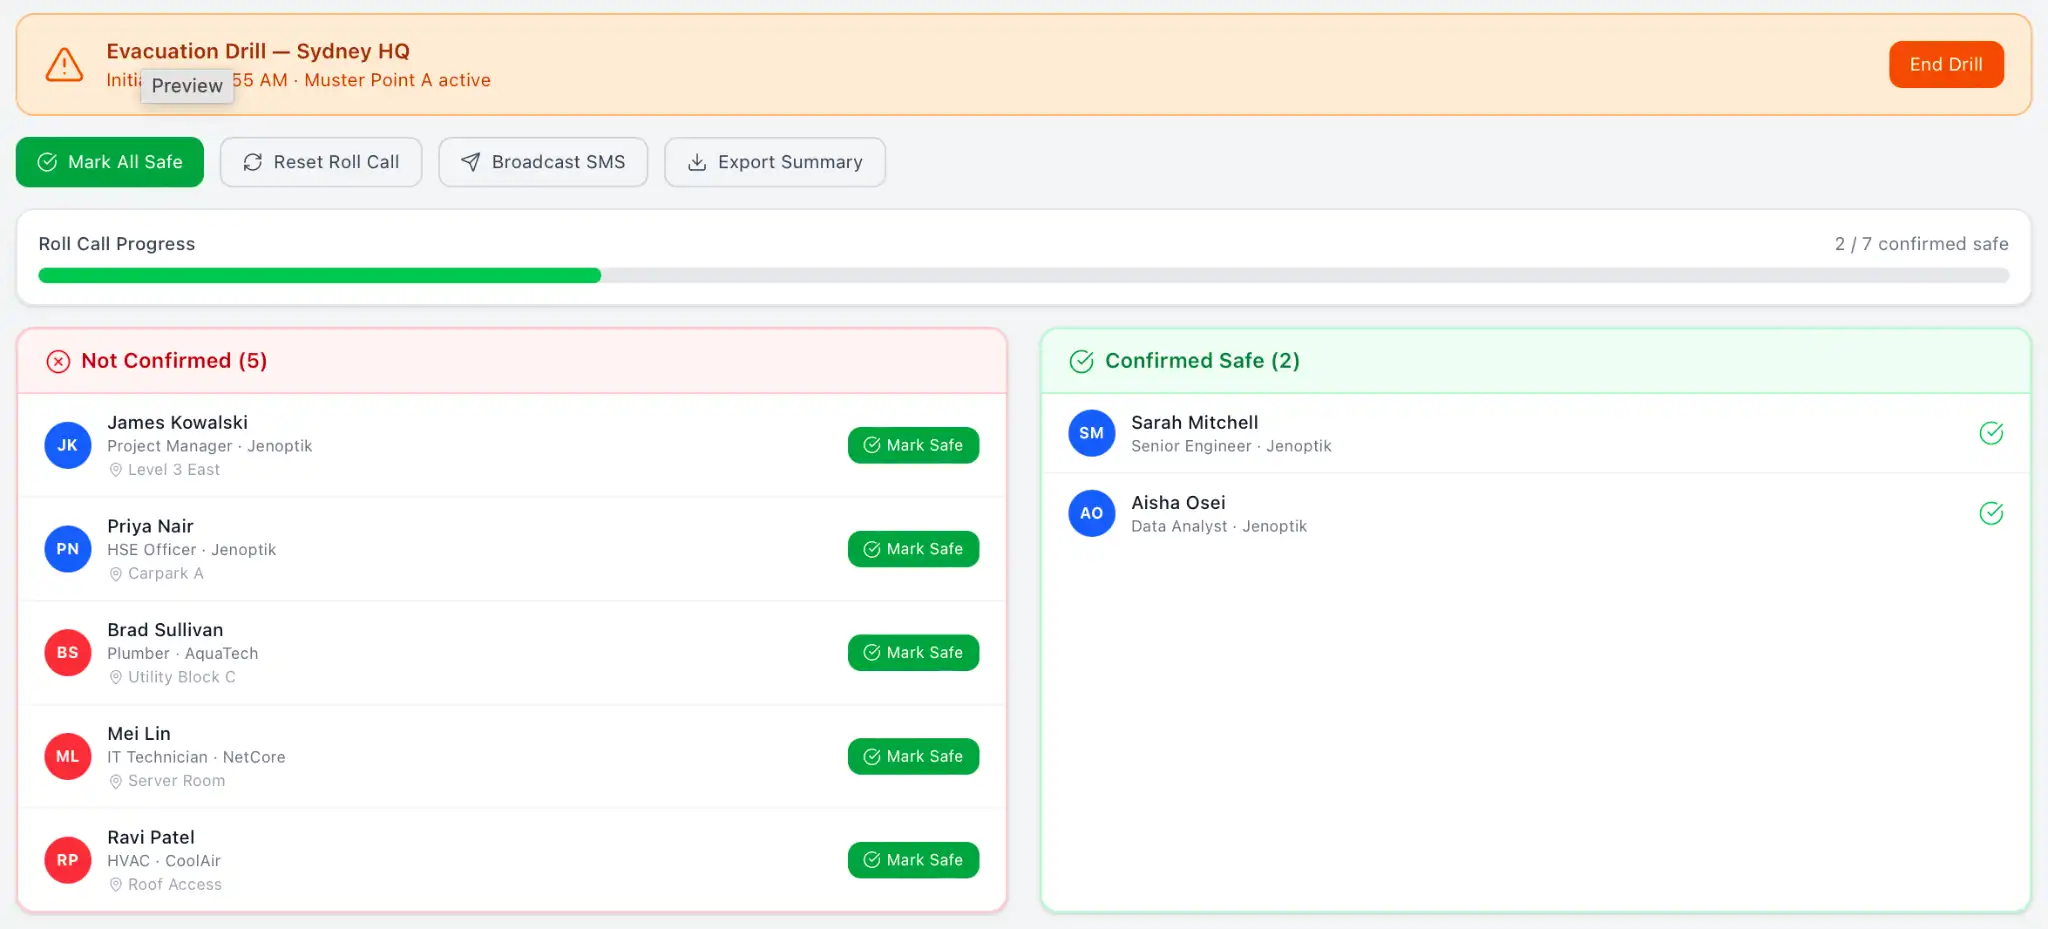The height and width of the screenshot is (929, 2048).
Task: Click the location pin next to Utility Block C
Action: (116, 677)
